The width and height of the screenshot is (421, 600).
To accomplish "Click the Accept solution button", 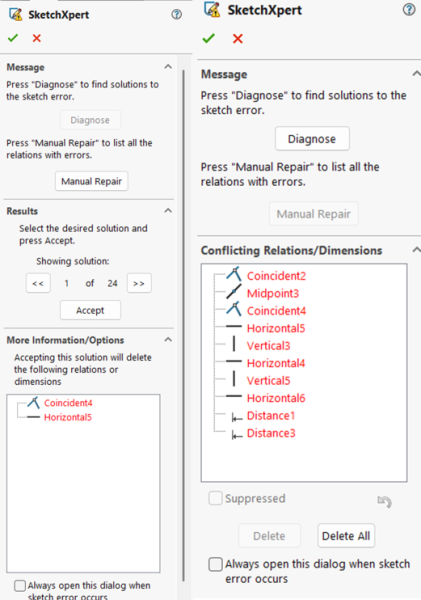I will [90, 310].
